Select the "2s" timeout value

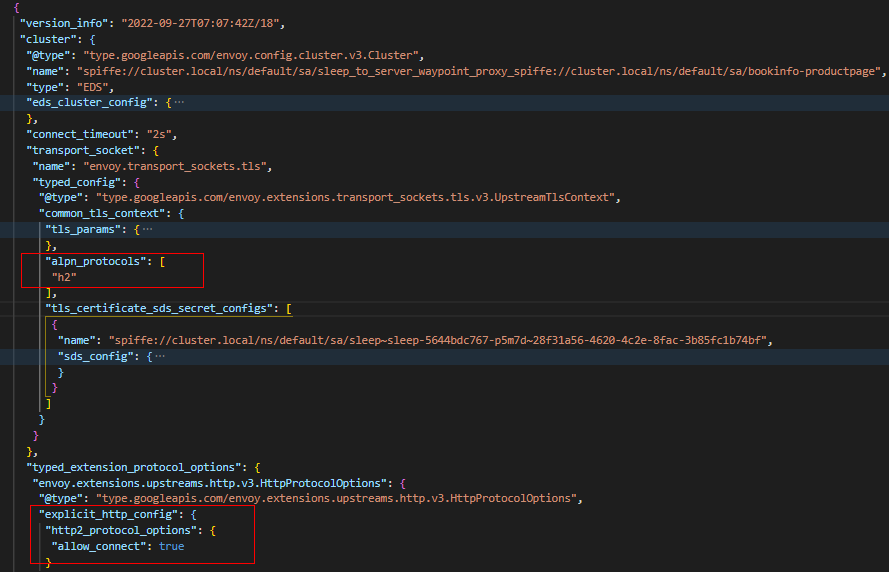159,134
